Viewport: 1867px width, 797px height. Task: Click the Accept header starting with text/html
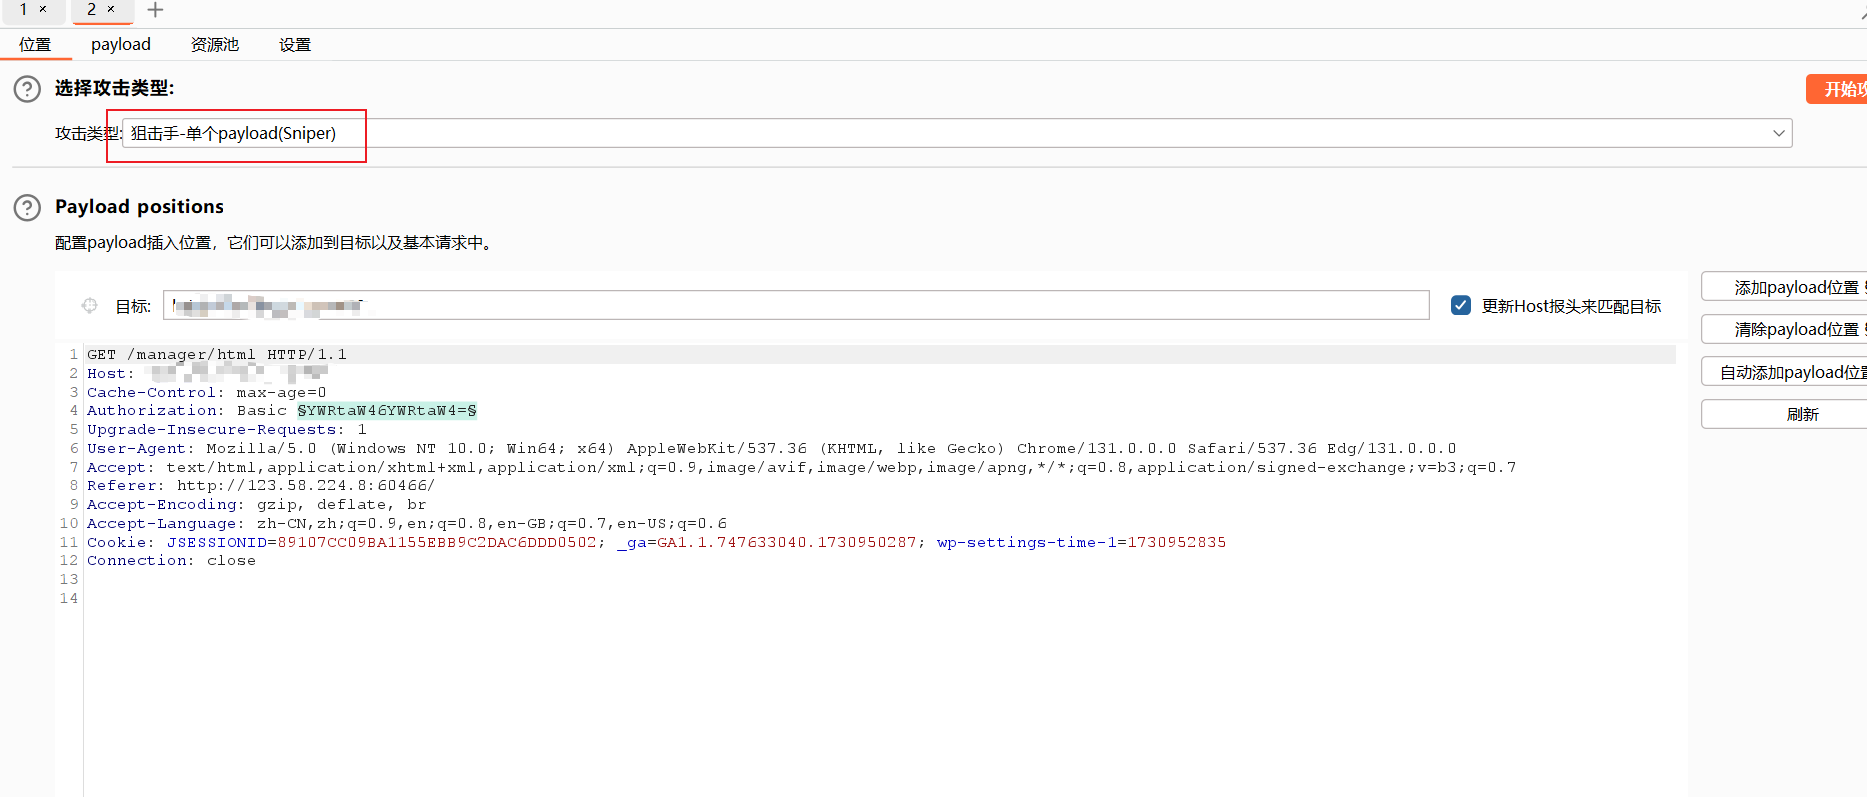coord(802,468)
